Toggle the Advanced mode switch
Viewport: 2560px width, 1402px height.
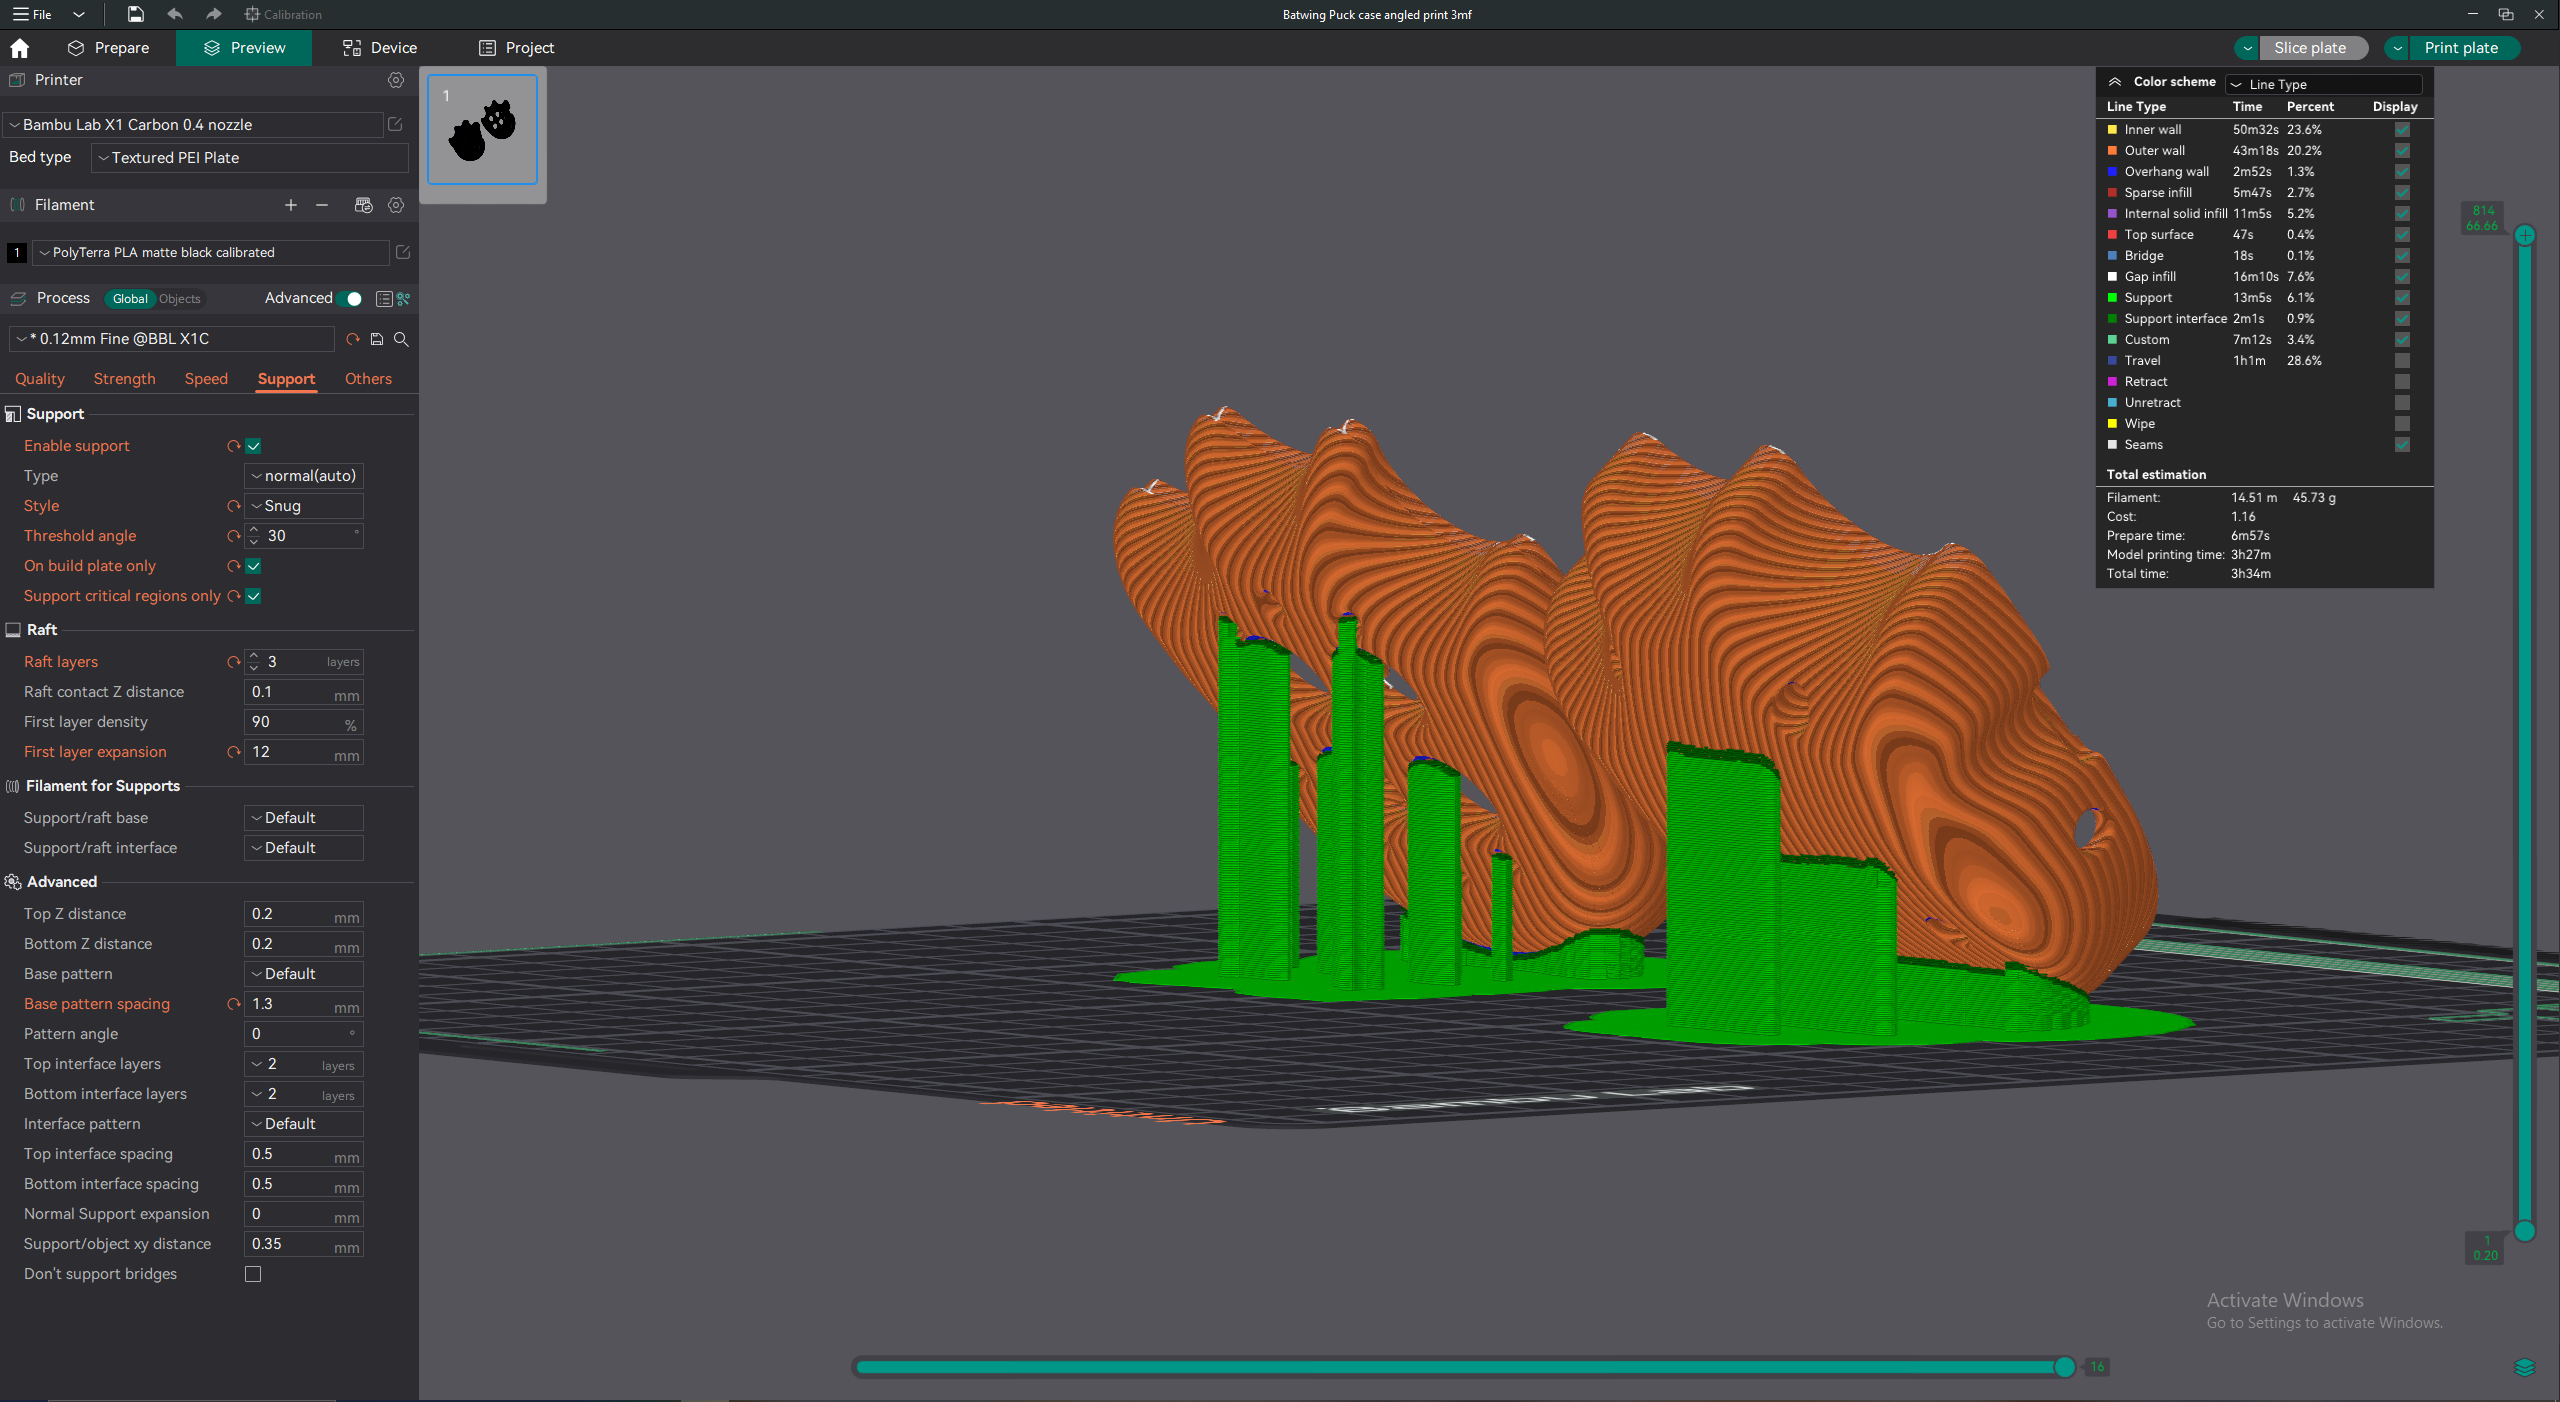349,298
